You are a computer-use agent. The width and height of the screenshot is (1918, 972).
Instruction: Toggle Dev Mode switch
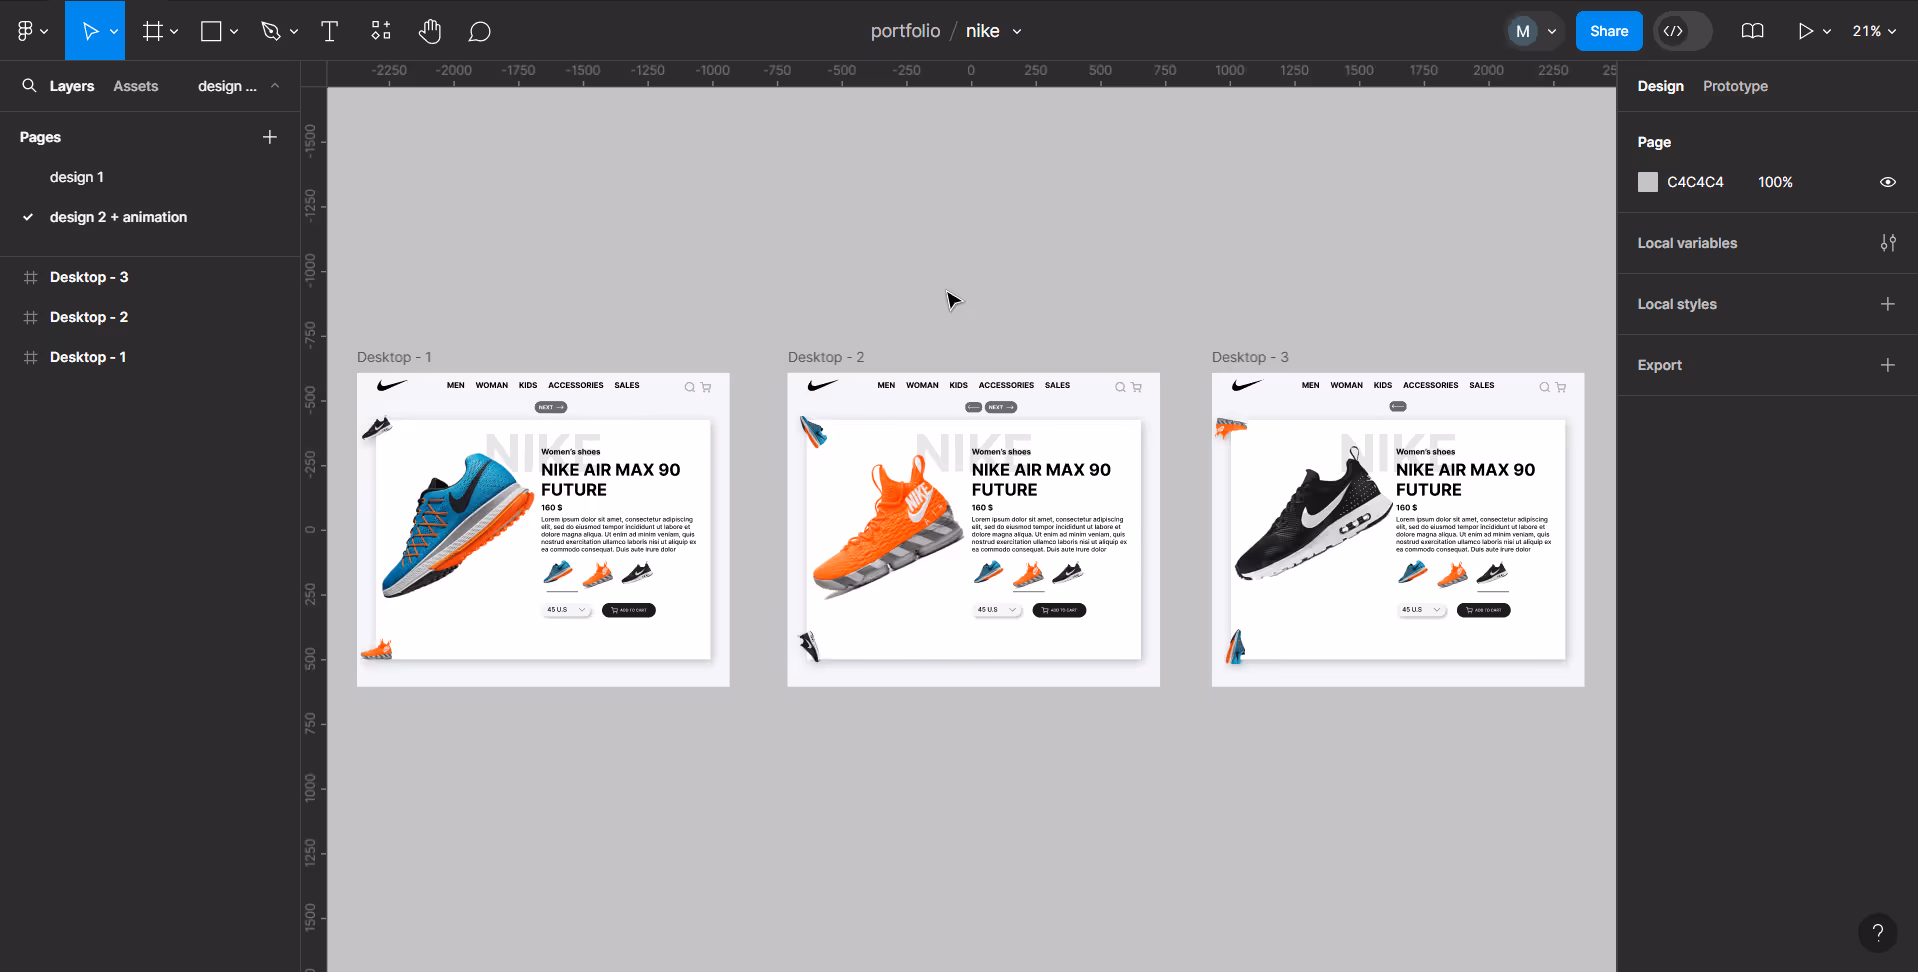click(1682, 31)
